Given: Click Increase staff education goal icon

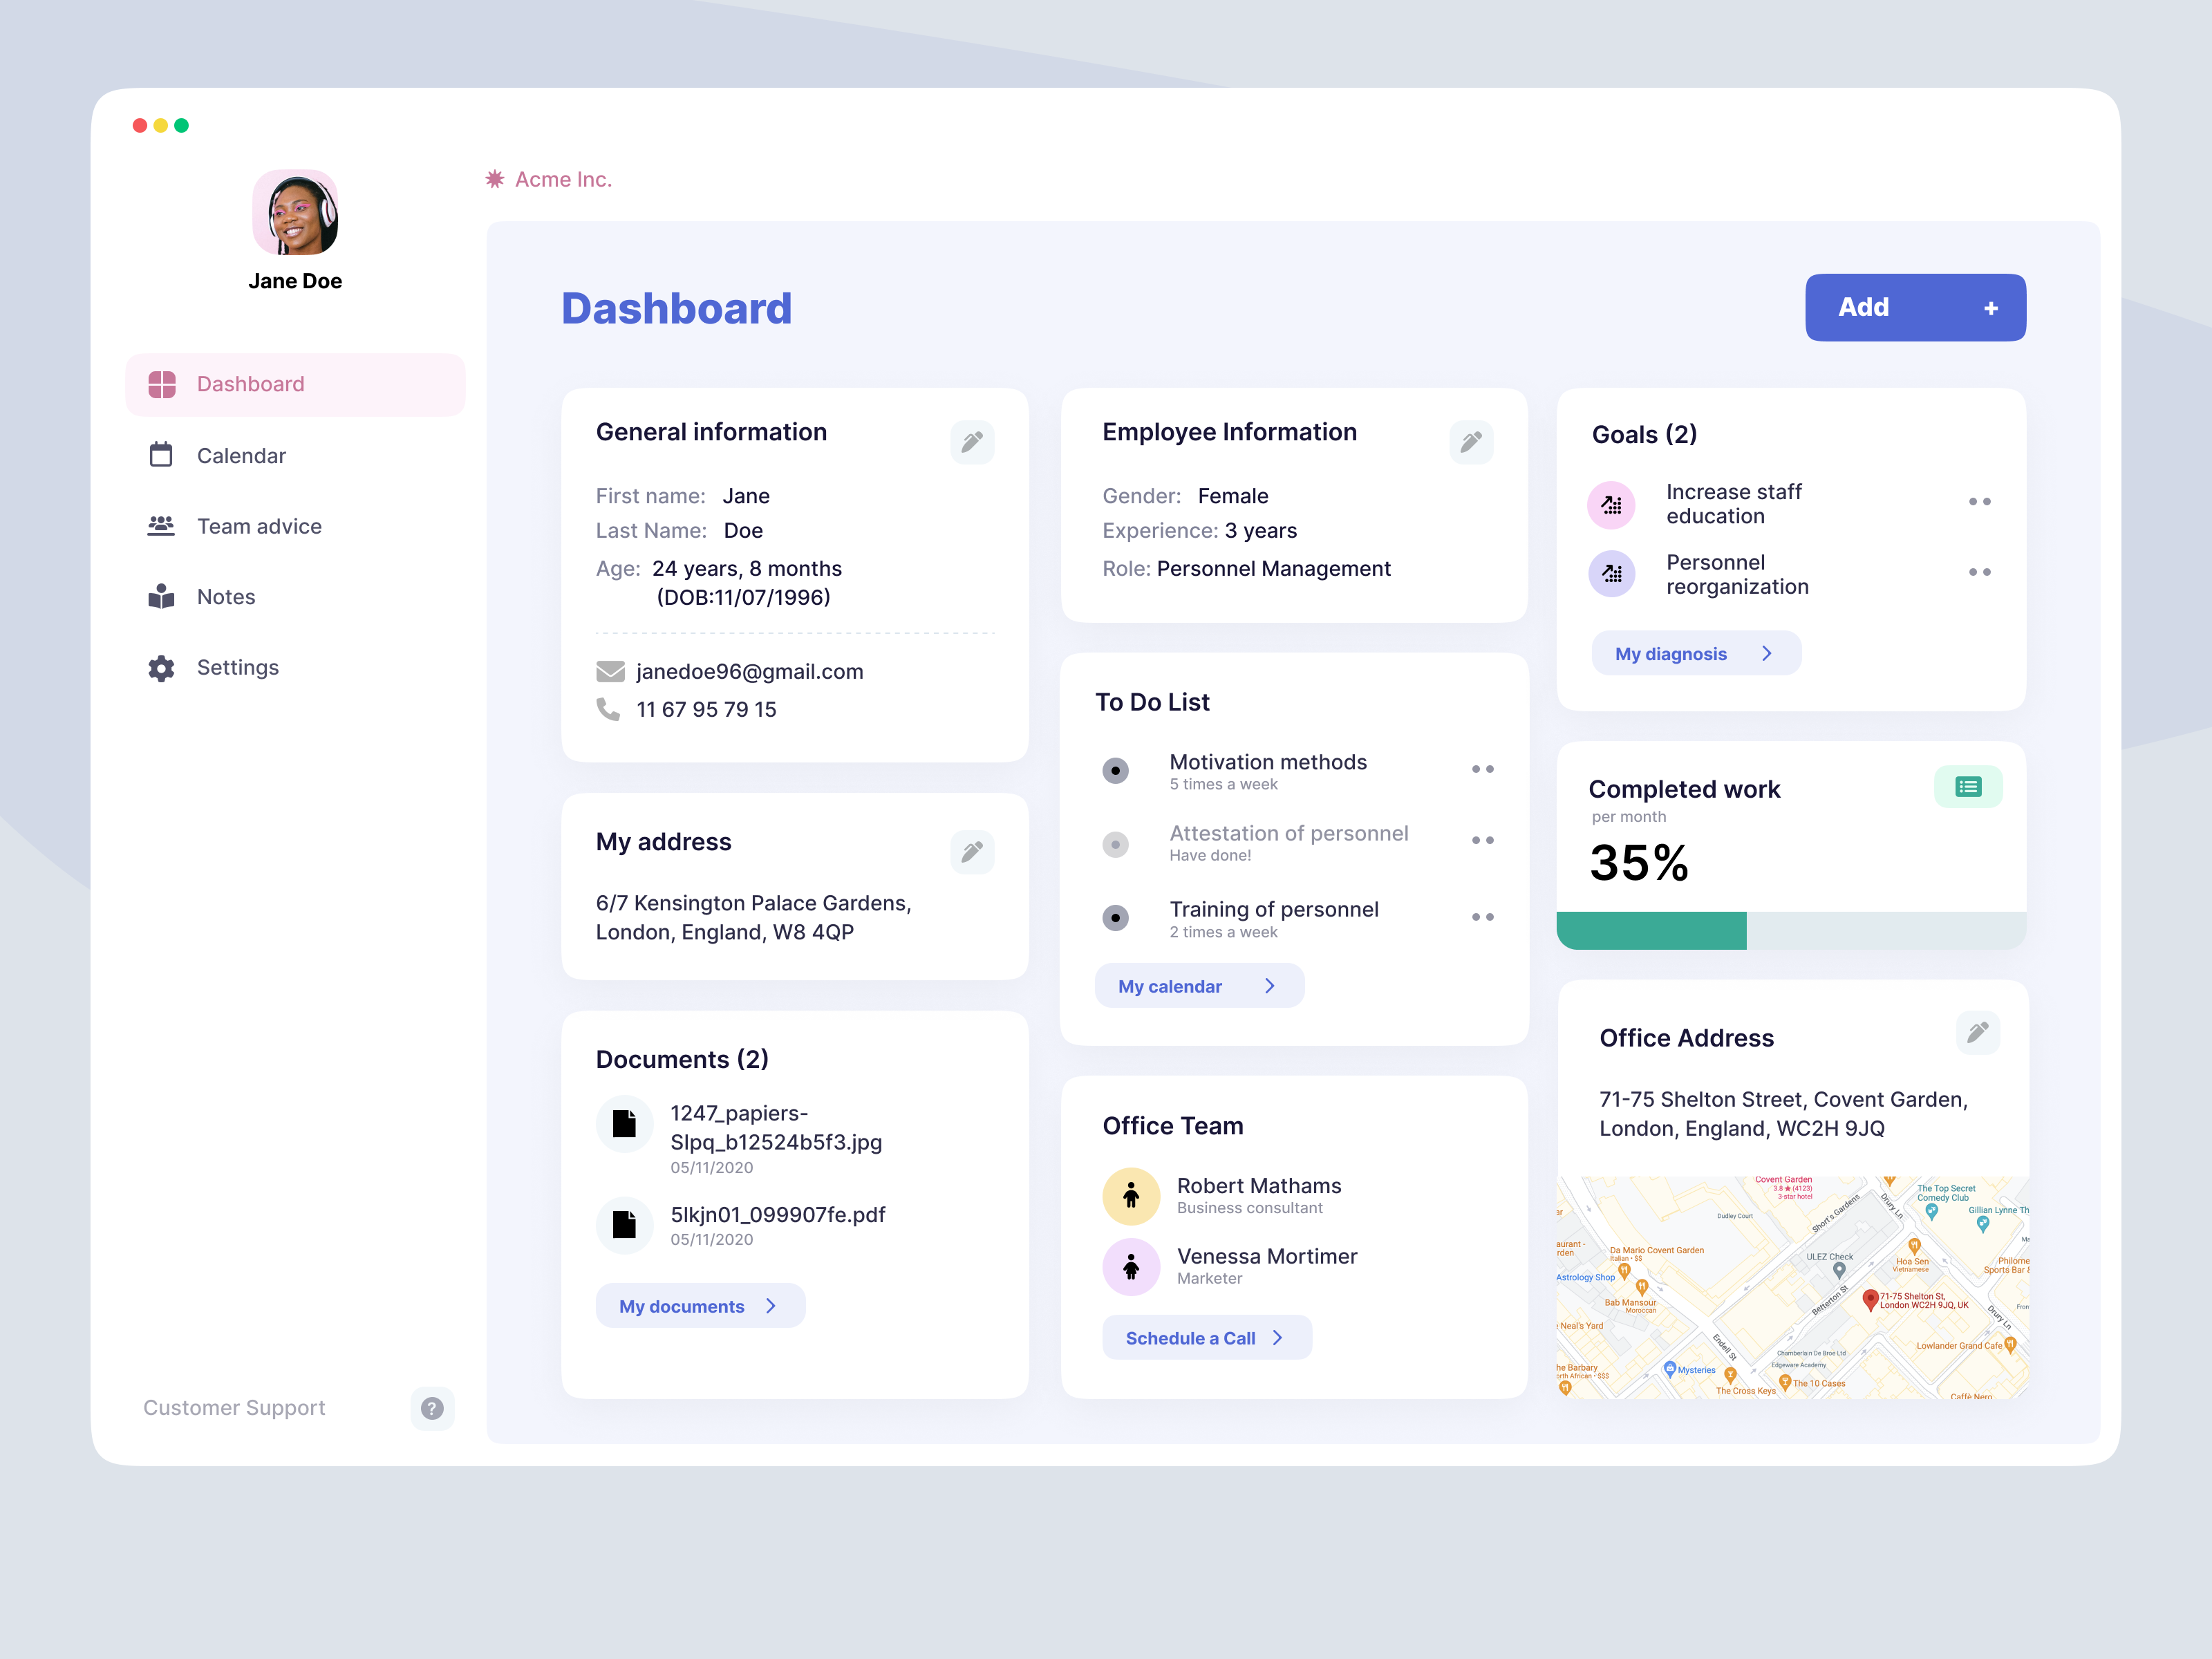Looking at the screenshot, I should tap(1611, 504).
